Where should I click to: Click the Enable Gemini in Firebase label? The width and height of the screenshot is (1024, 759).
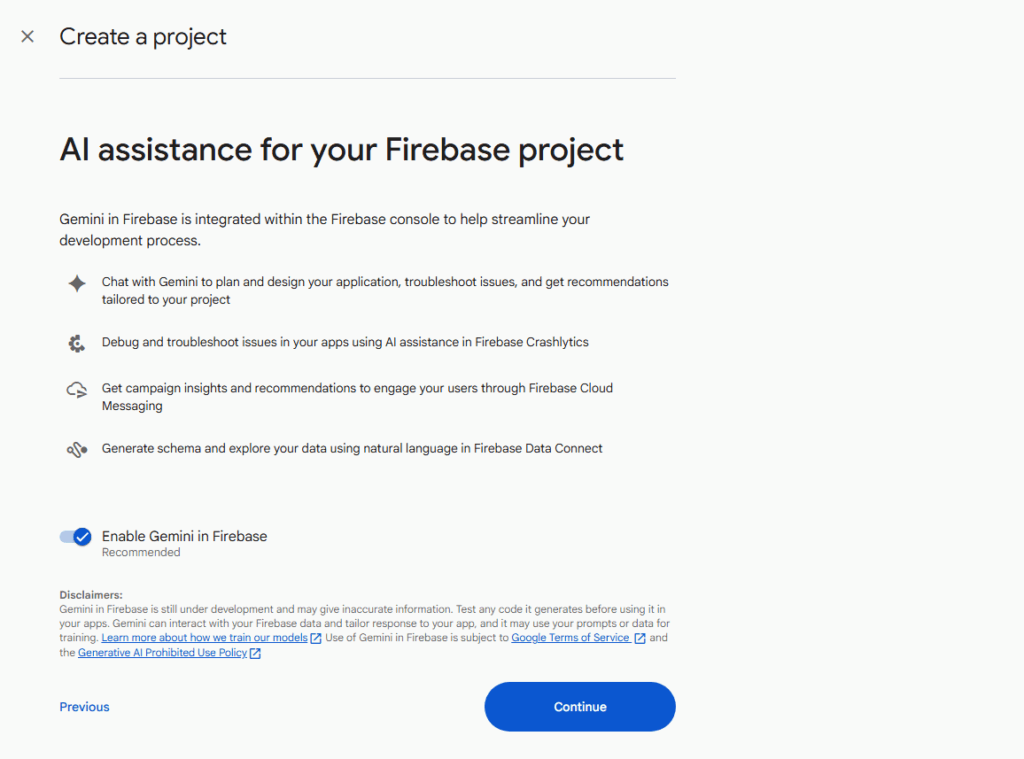184,536
